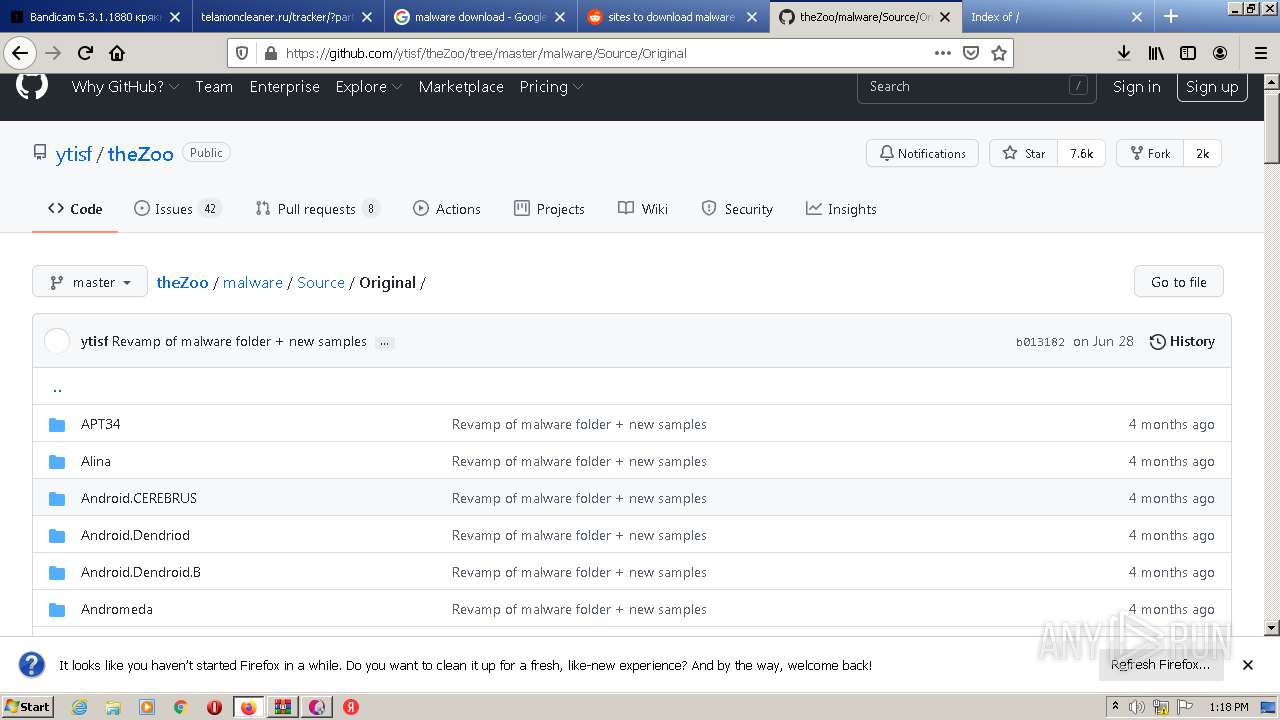Navigate to the malware breadcrumb folder

tap(253, 283)
